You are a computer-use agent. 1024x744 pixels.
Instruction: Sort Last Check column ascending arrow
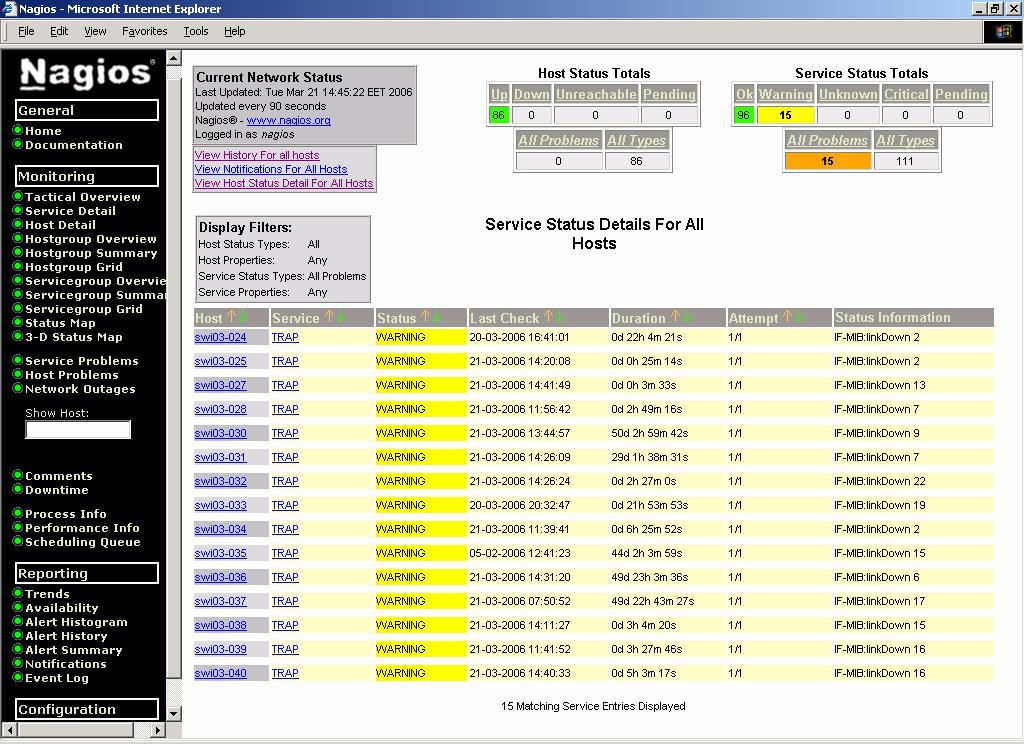click(549, 317)
